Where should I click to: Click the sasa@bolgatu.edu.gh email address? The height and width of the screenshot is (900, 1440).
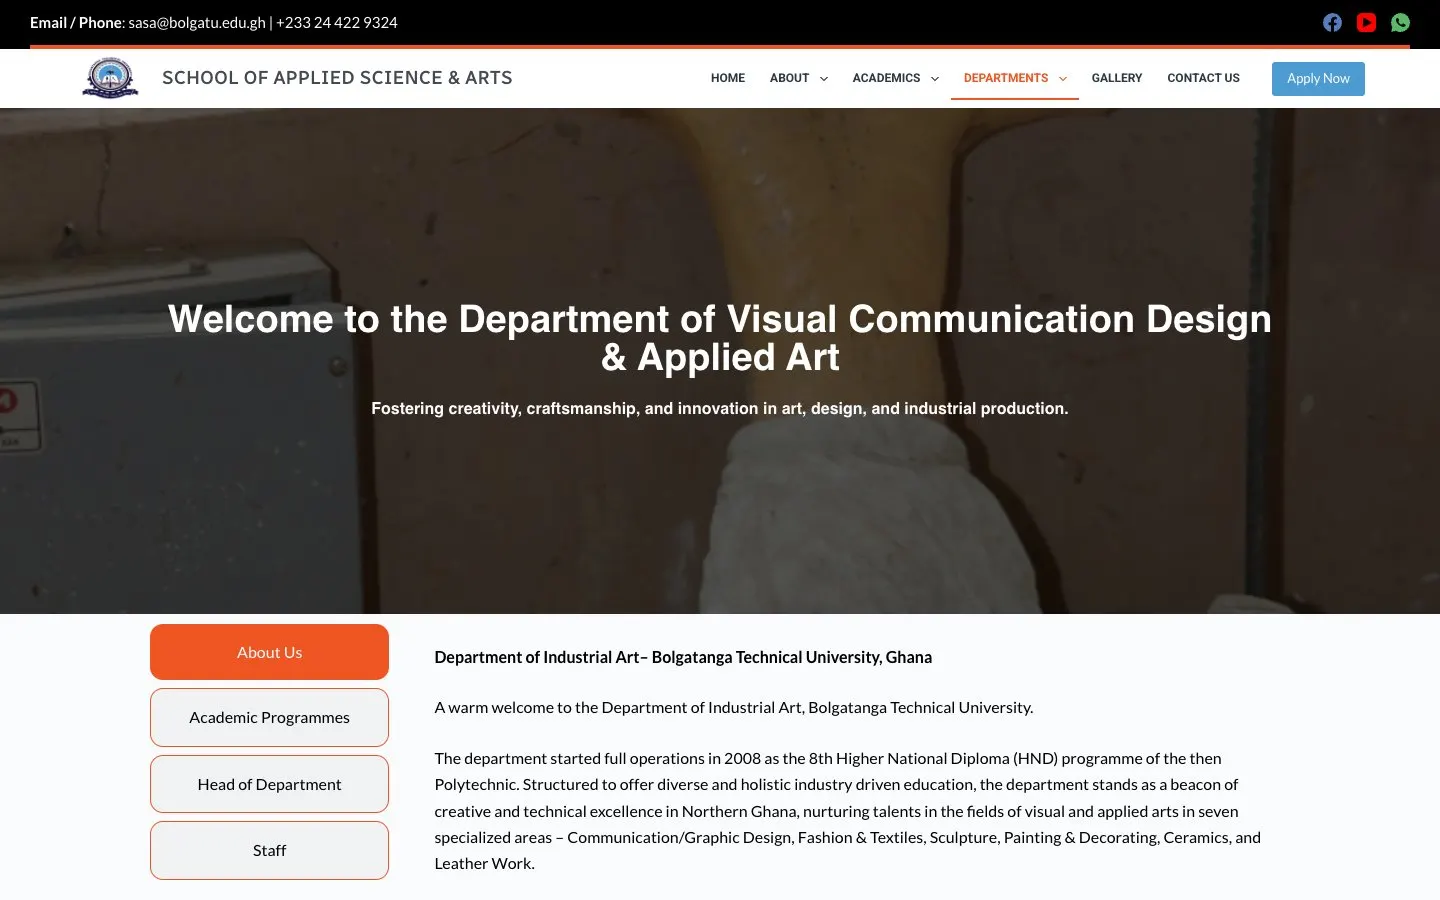click(x=197, y=22)
